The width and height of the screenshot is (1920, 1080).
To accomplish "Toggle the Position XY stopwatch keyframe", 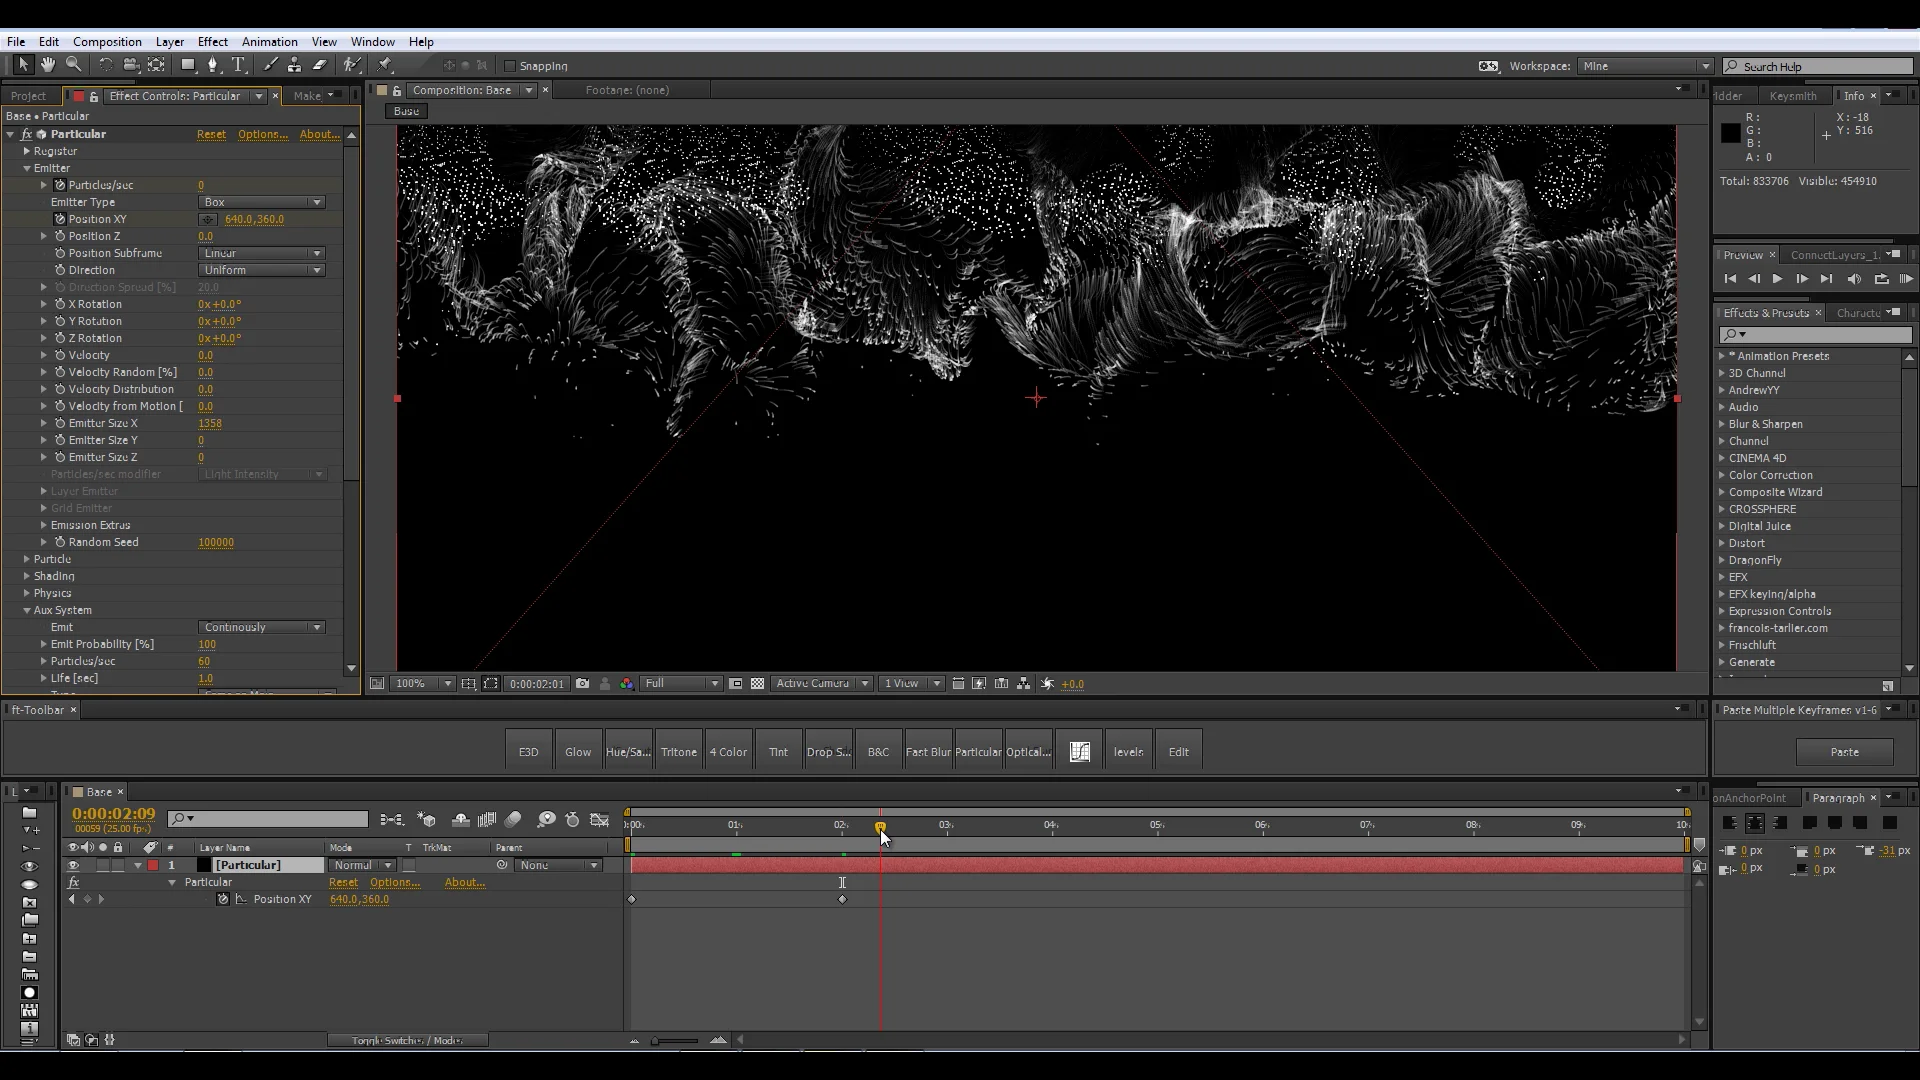I will (x=222, y=898).
